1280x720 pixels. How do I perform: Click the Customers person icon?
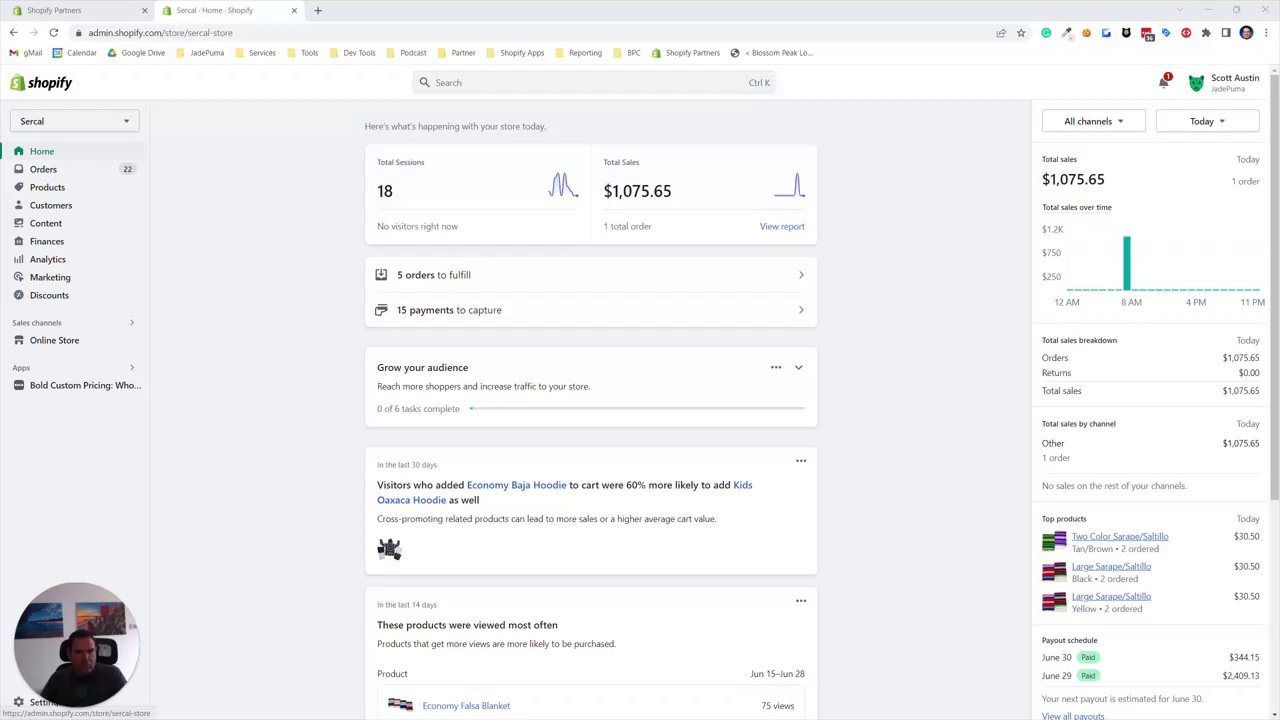click(x=18, y=205)
